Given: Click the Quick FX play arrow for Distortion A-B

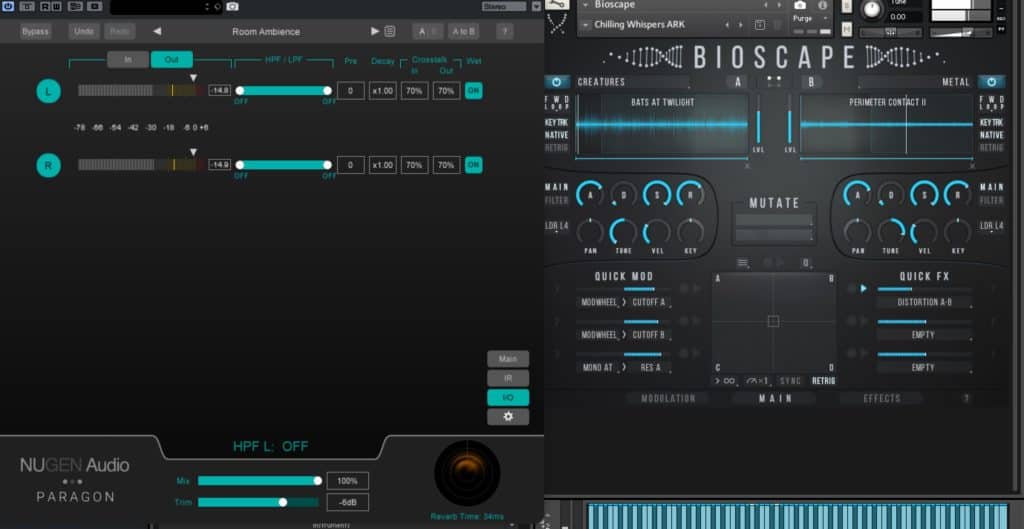Looking at the screenshot, I should tap(863, 288).
